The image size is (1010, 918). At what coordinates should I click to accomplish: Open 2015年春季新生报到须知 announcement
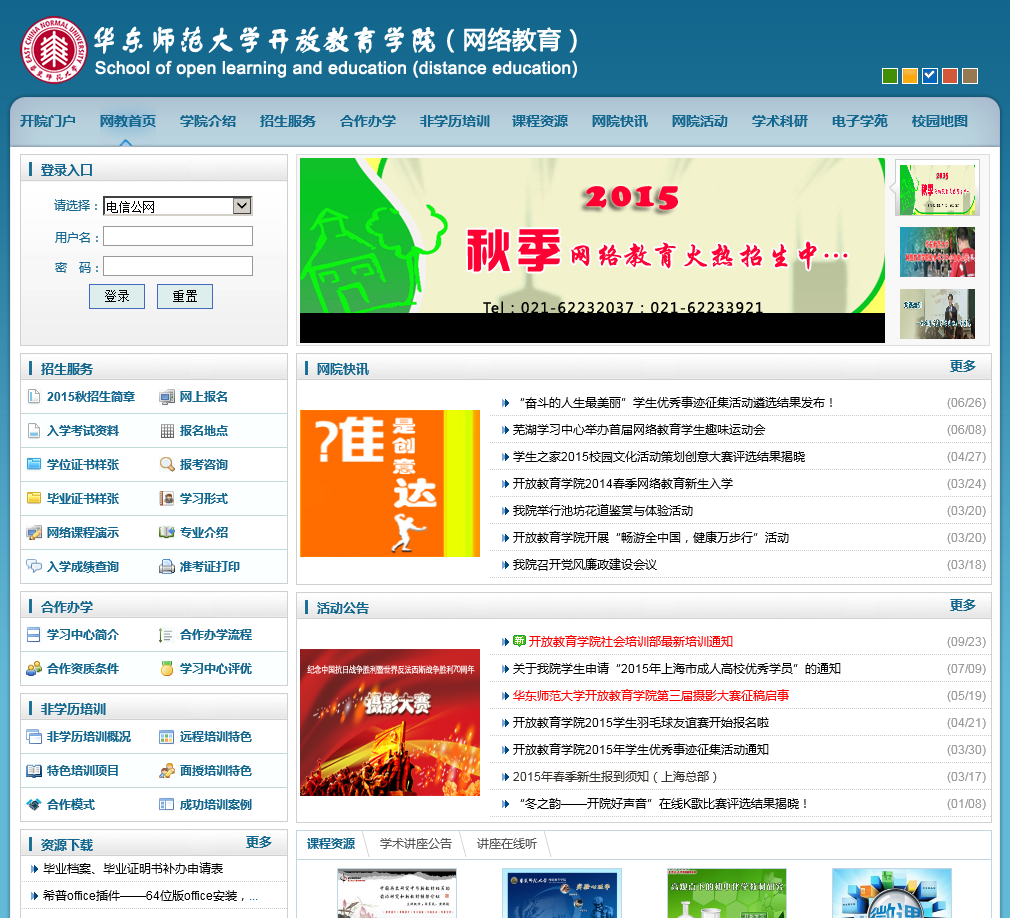point(615,777)
